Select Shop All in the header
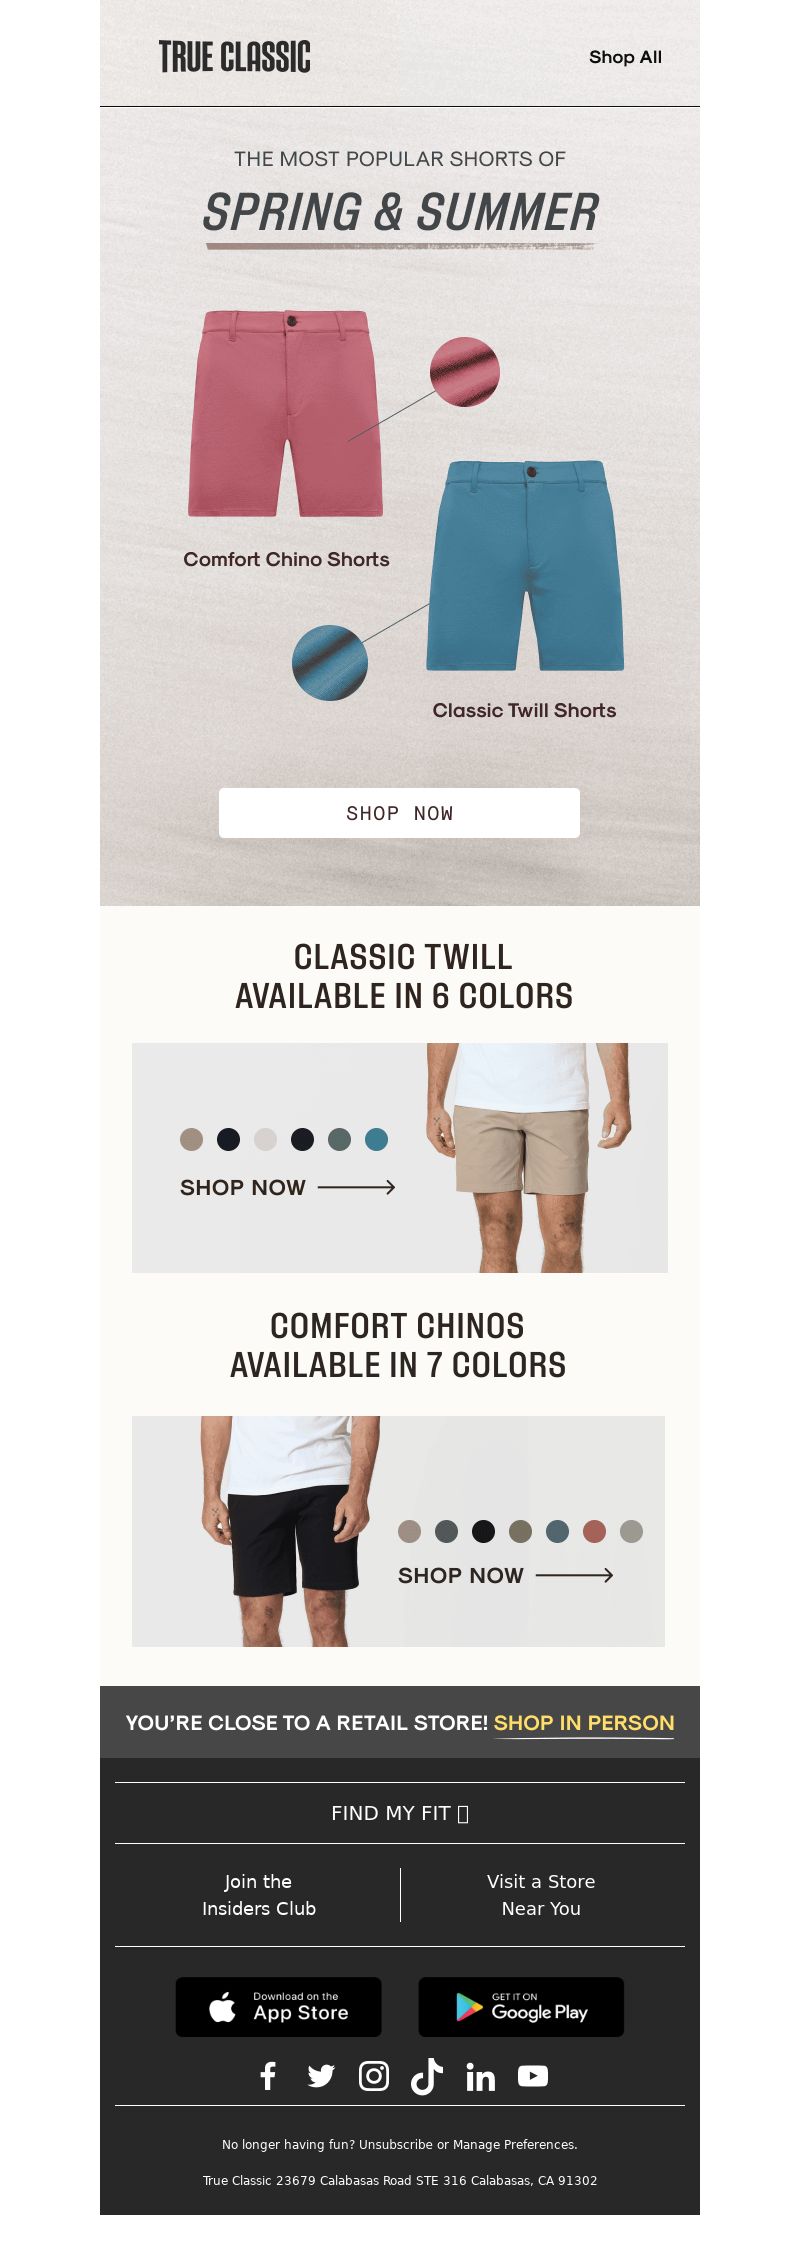800x2254 pixels. click(625, 57)
